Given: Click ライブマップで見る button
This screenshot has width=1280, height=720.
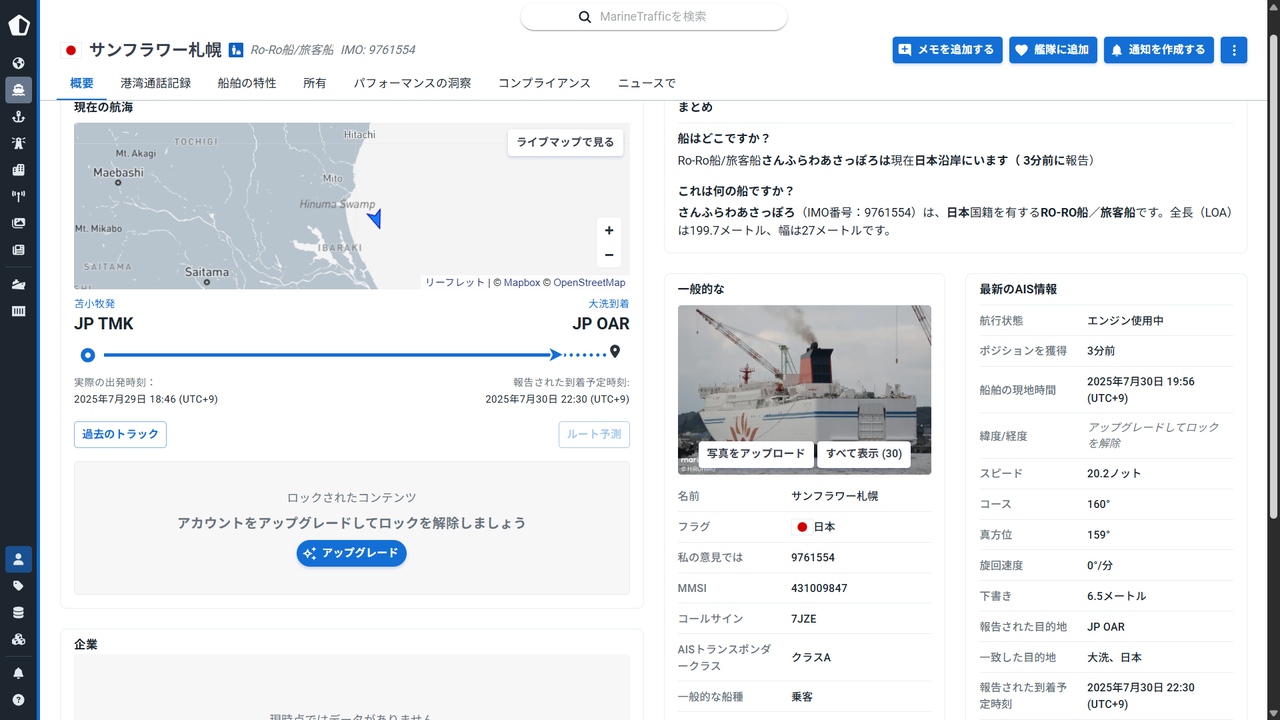Looking at the screenshot, I should click(x=565, y=143).
